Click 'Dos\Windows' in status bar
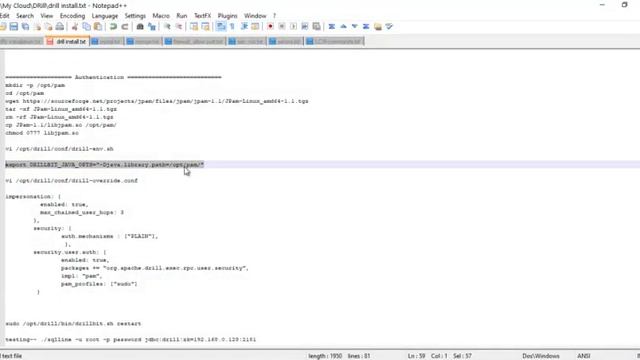Image resolution: width=640 pixels, height=360 pixels. click(x=541, y=356)
